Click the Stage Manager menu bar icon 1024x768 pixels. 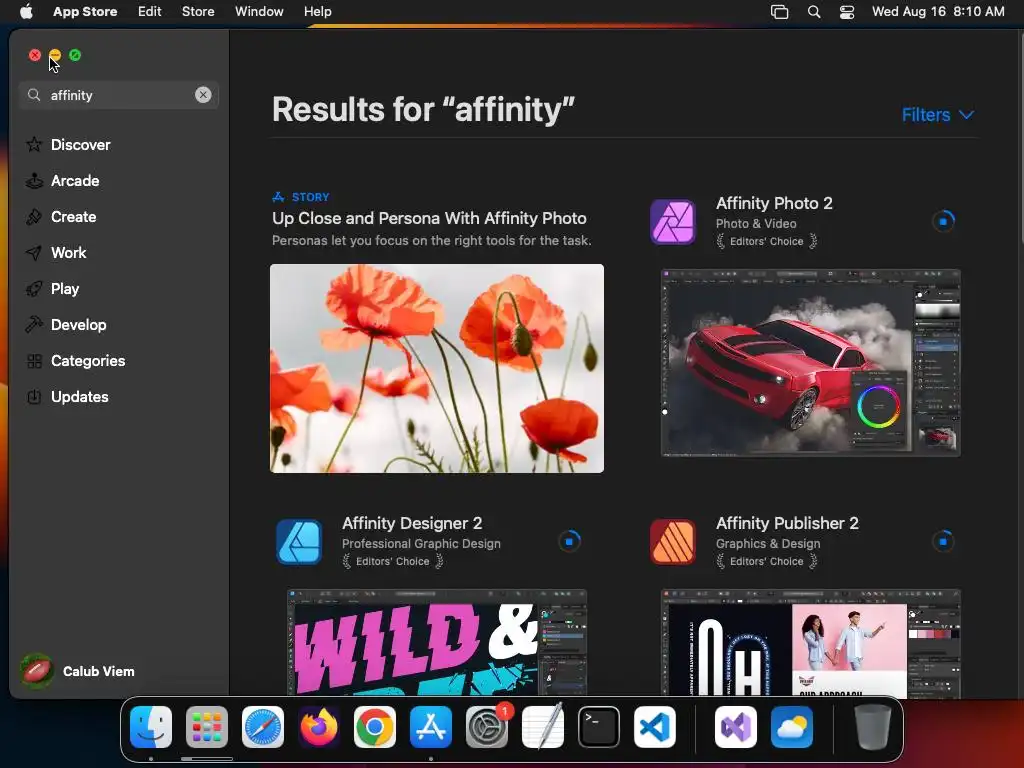[780, 12]
